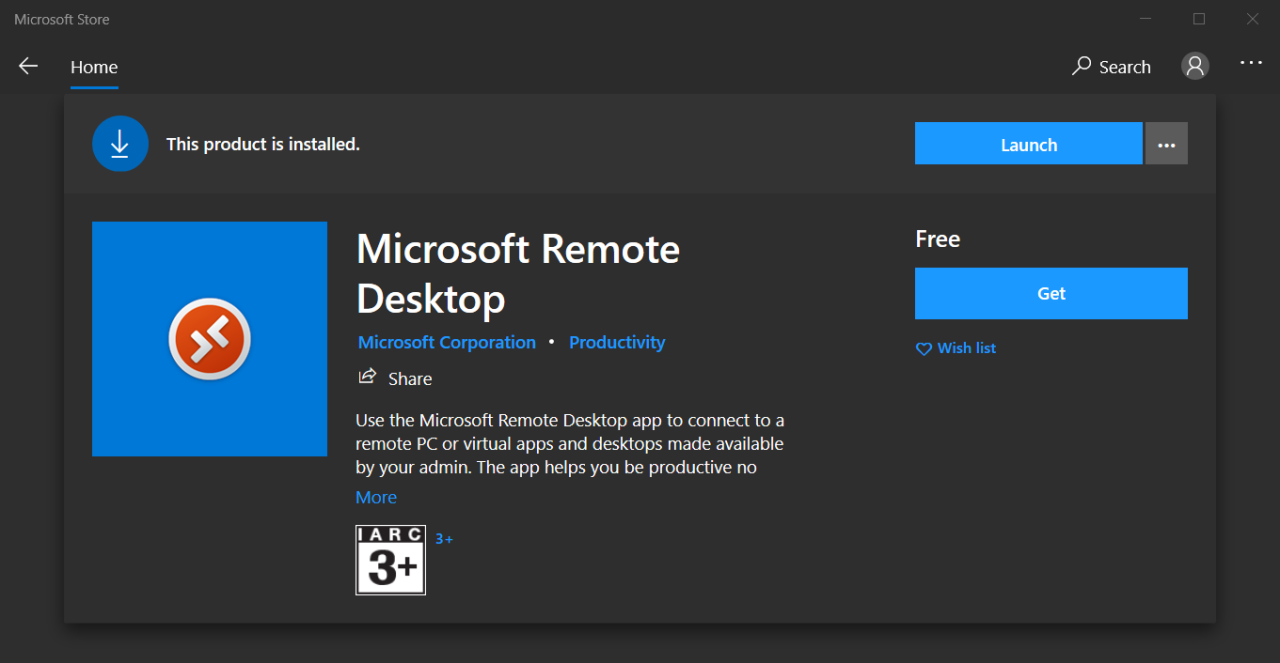Go back with the arrow icon

tap(28, 66)
